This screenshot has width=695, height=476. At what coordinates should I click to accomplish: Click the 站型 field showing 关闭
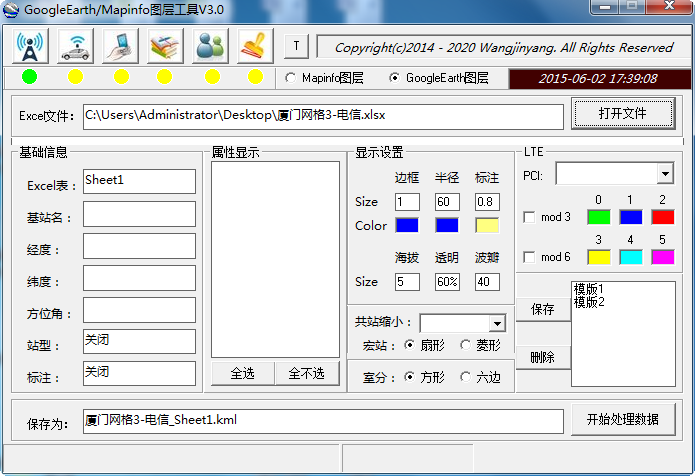pyautogui.click(x=139, y=341)
